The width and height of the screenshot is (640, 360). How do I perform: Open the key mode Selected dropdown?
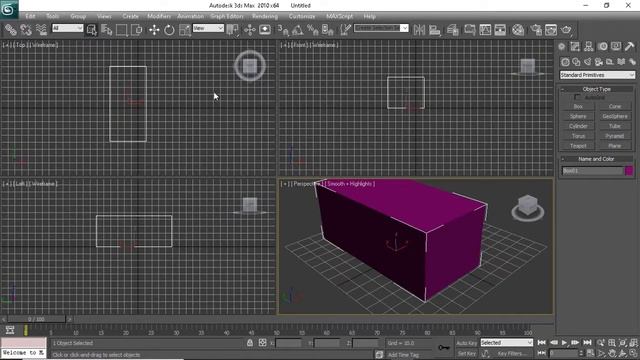point(507,343)
